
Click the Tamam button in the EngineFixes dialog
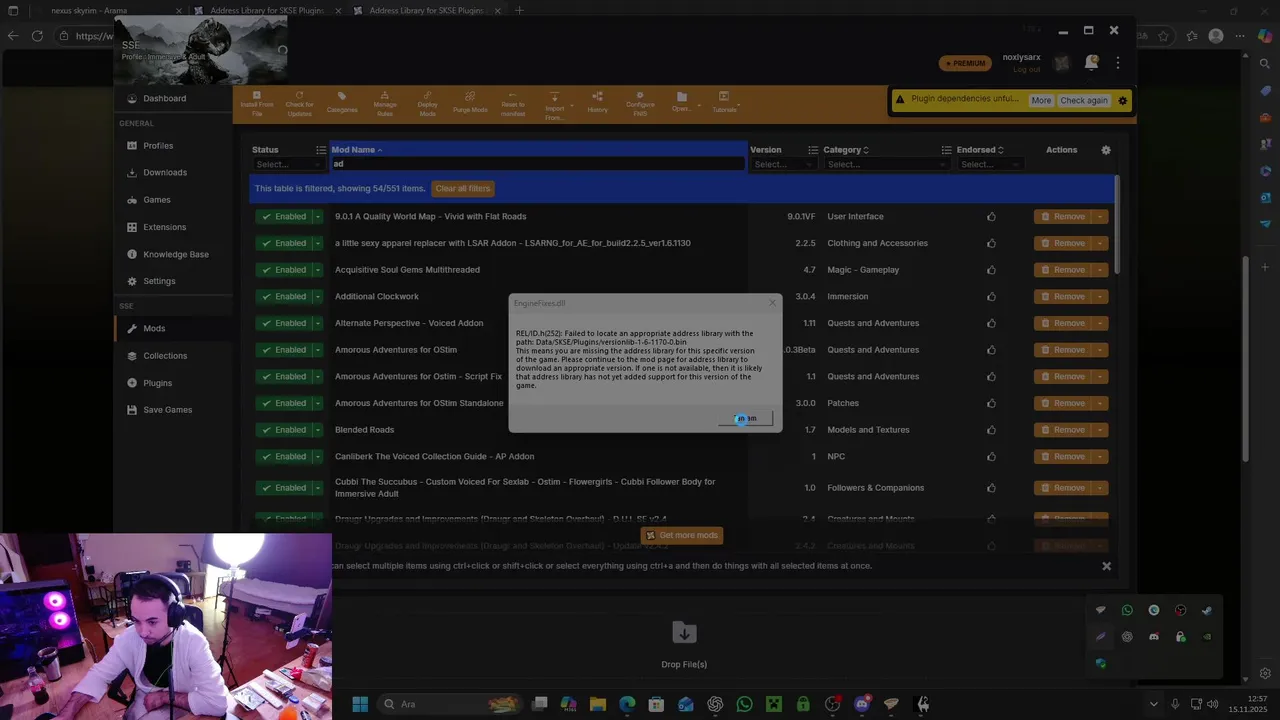click(745, 418)
